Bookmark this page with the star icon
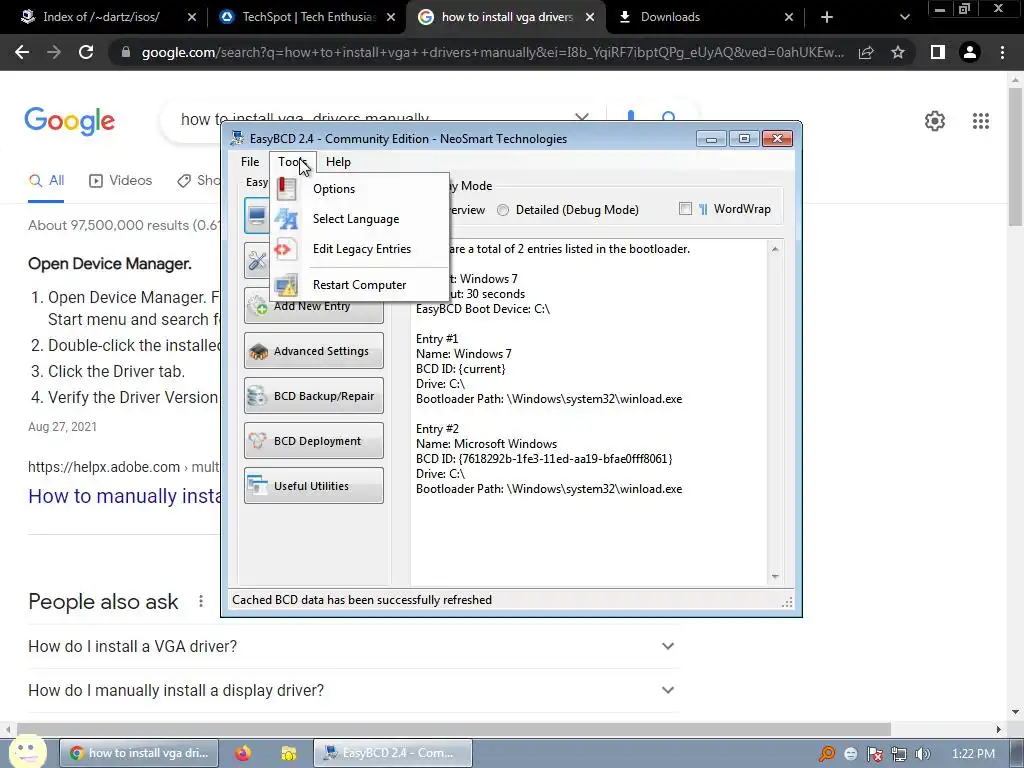Viewport: 1024px width, 768px height. click(898, 52)
